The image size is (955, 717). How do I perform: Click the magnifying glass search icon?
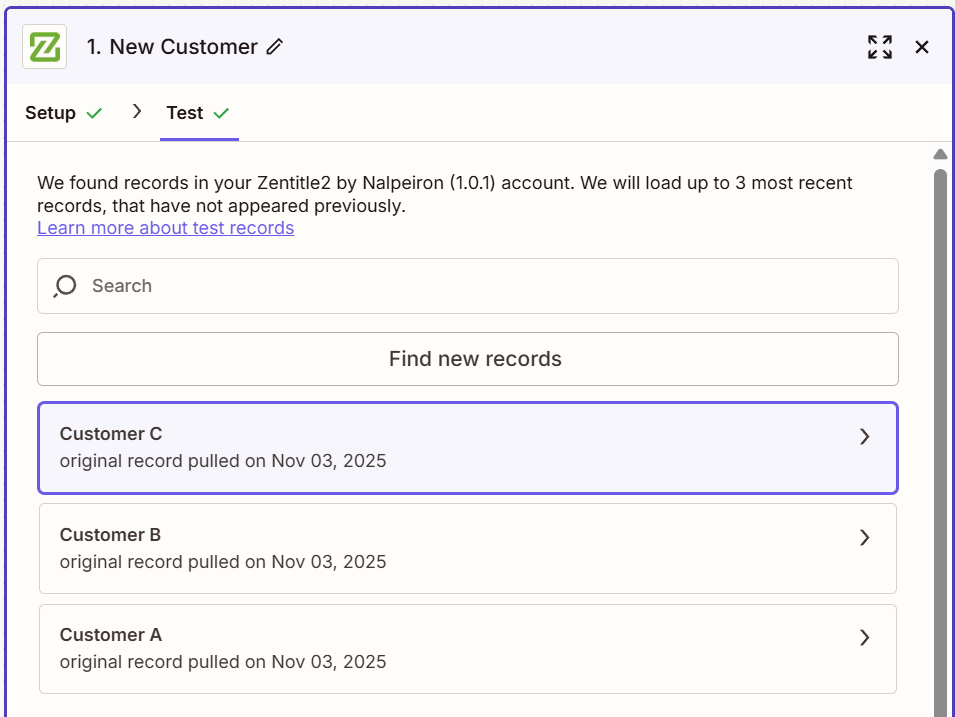65,286
